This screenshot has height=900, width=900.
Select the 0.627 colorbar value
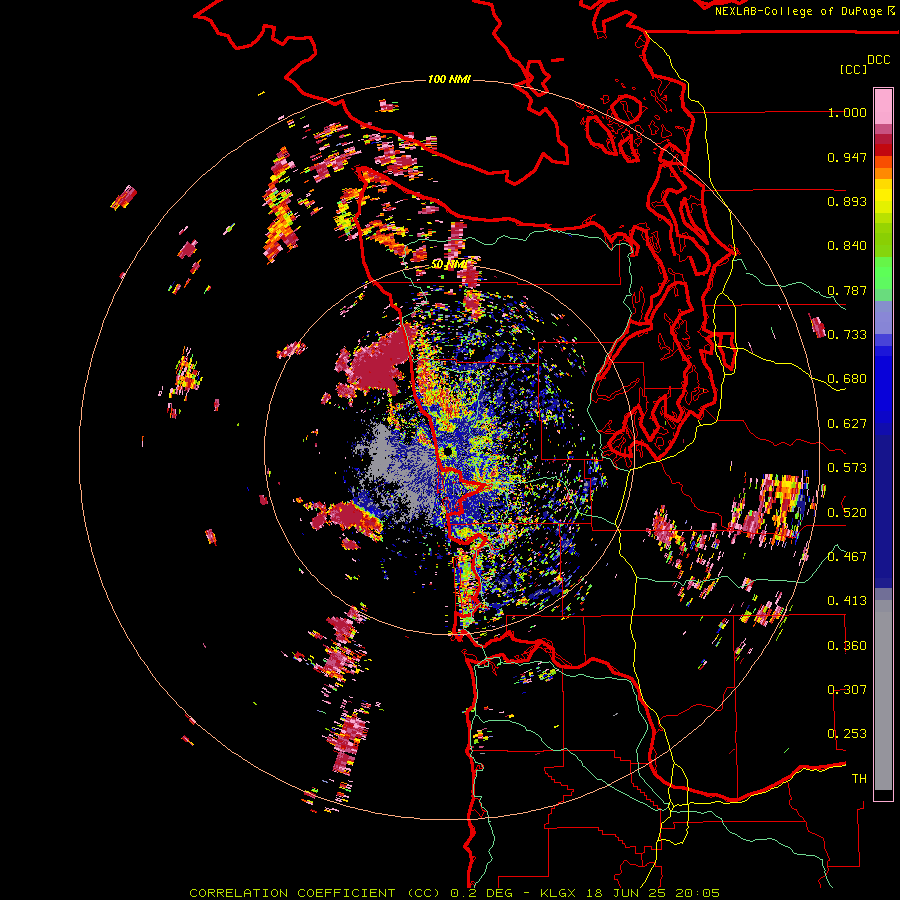click(847, 424)
